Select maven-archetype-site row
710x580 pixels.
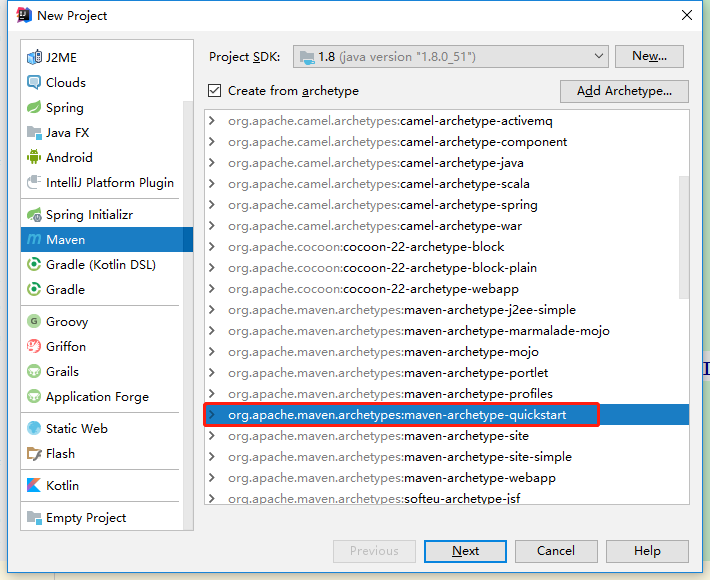(x=446, y=436)
